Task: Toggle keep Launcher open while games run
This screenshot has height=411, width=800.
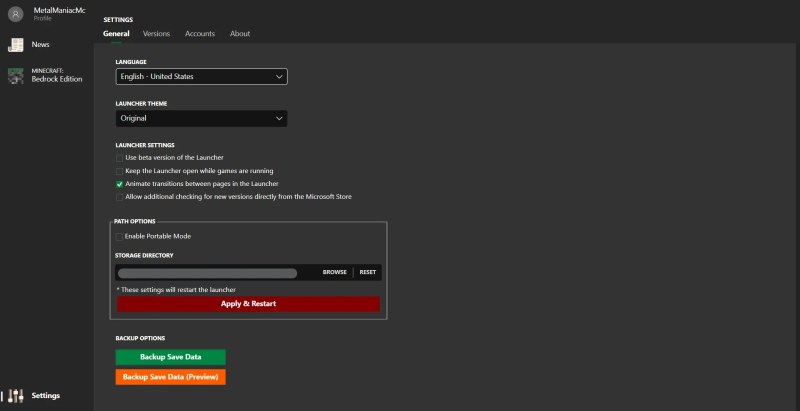Action: pos(119,171)
